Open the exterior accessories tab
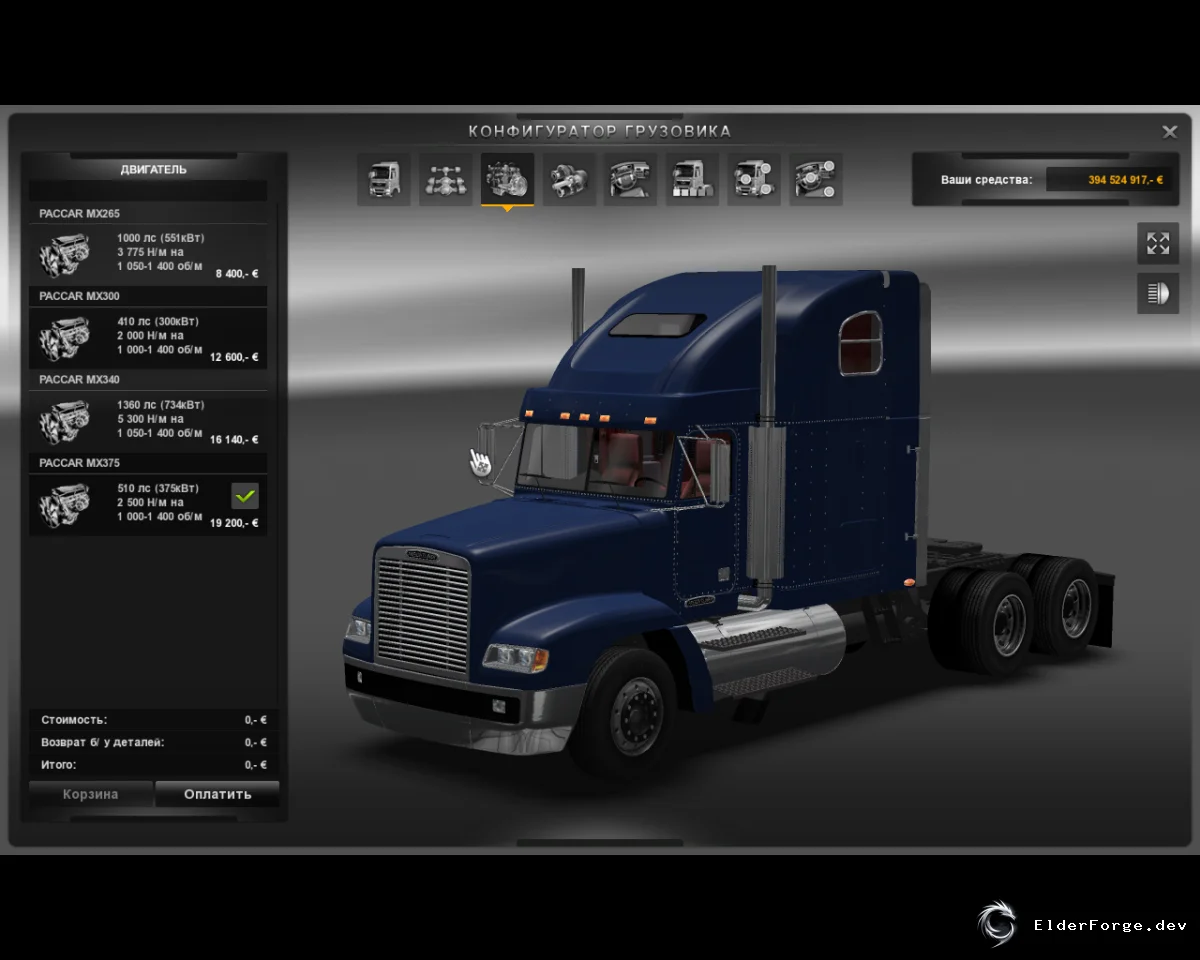The image size is (1200, 960). coord(754,180)
